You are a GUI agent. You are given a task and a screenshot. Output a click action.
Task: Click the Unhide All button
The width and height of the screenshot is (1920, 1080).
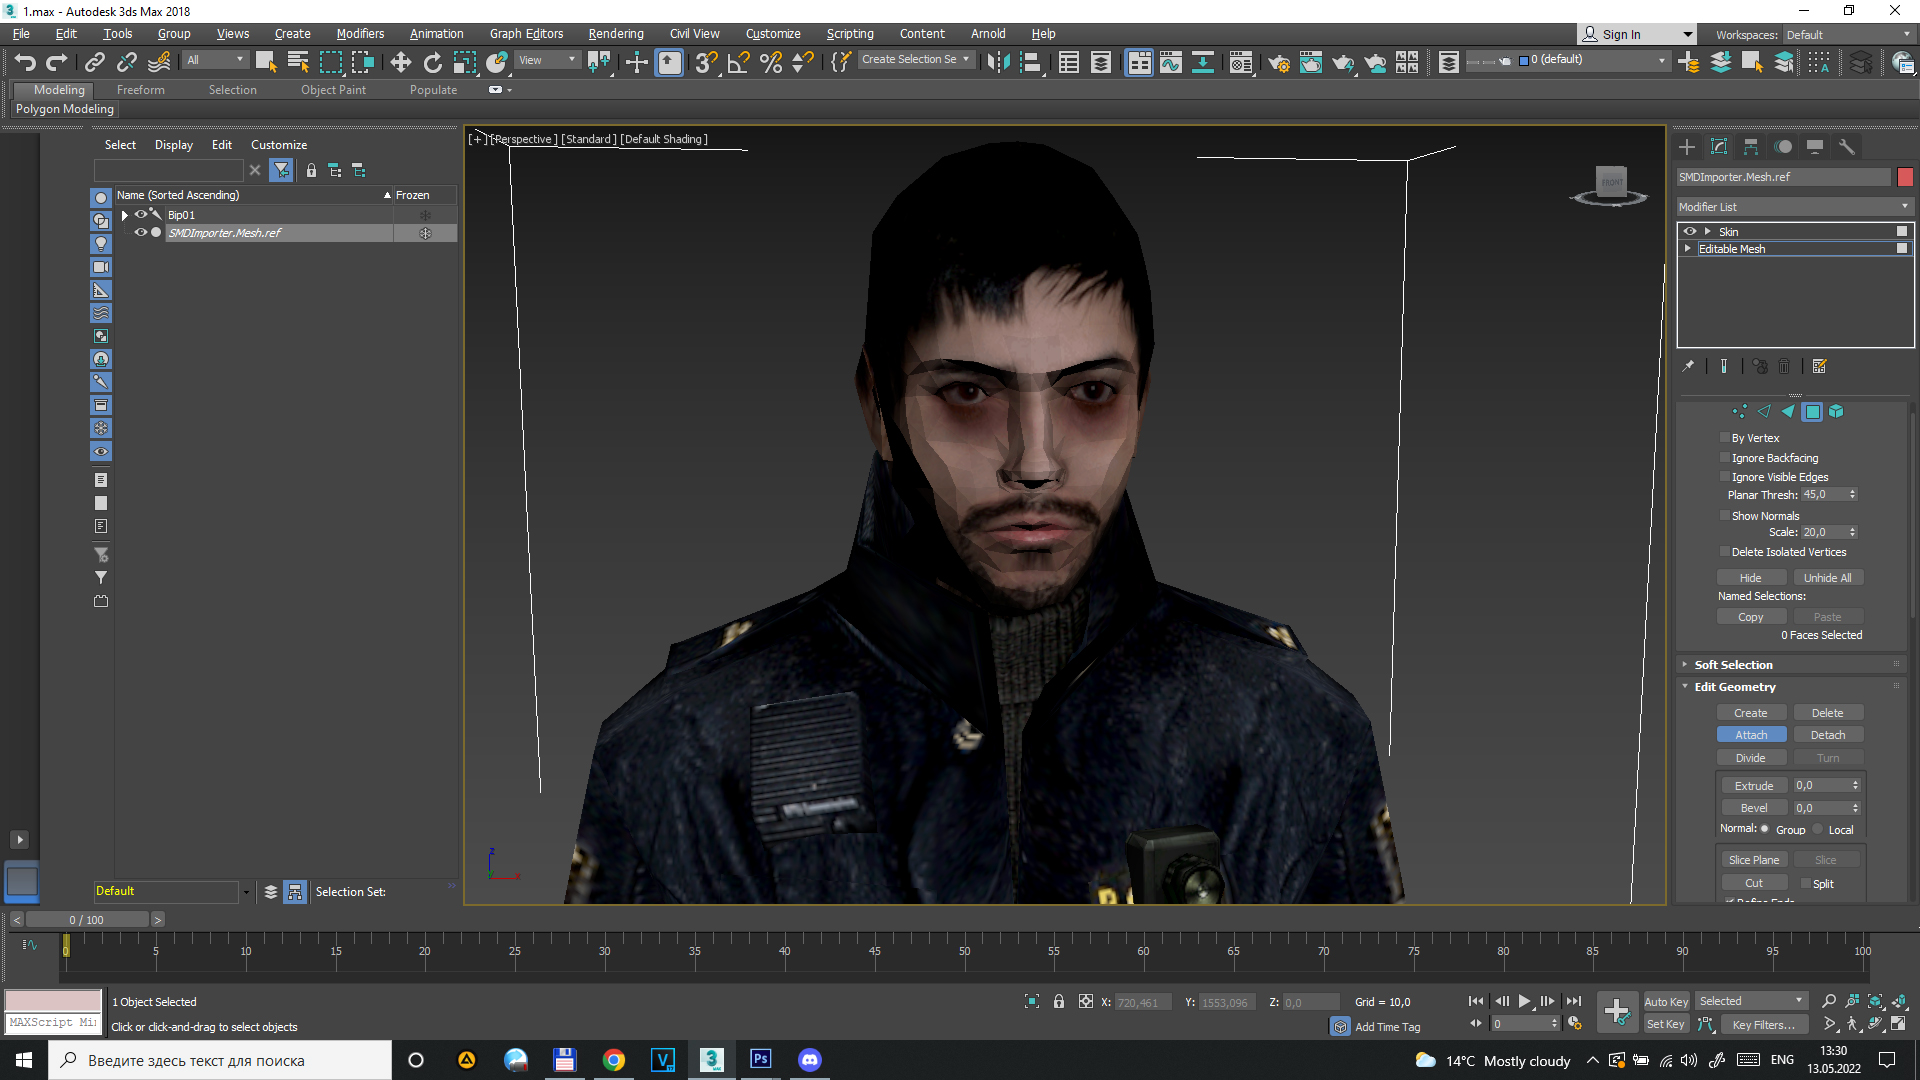[x=1828, y=578]
